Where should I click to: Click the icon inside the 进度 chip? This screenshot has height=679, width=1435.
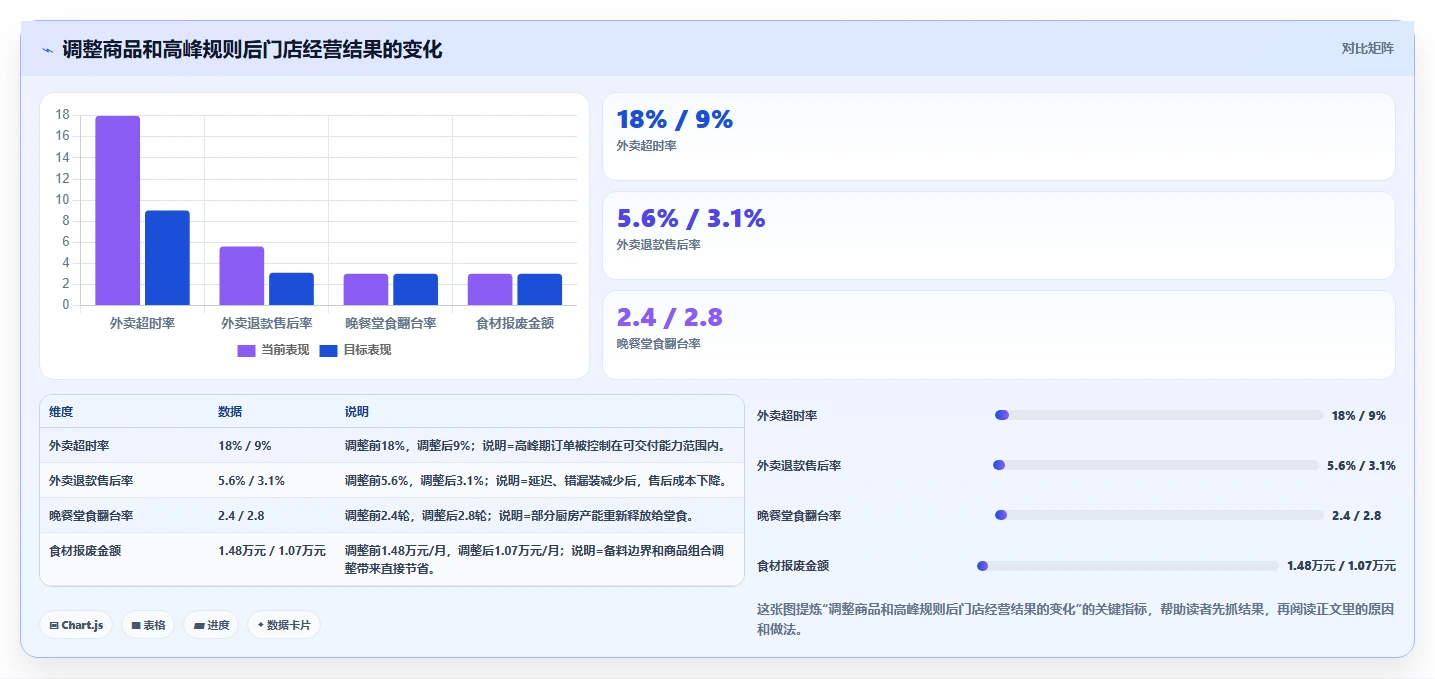pyautogui.click(x=198, y=625)
